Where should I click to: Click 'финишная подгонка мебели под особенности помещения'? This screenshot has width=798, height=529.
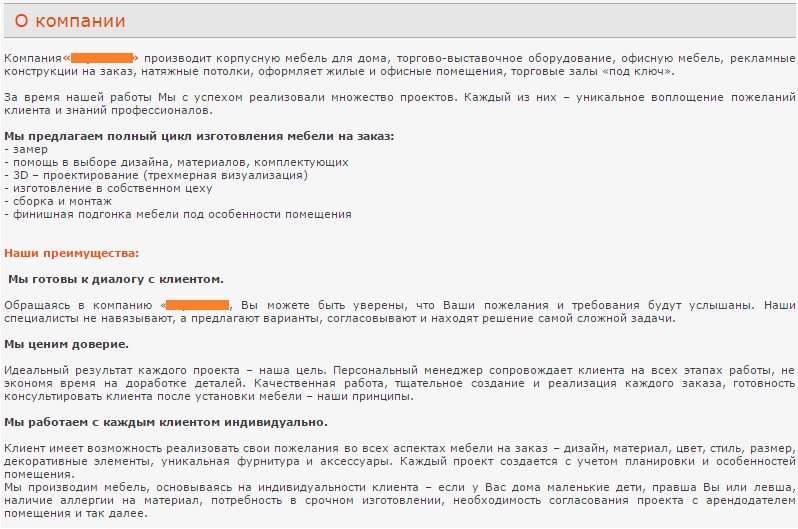[x=182, y=214]
